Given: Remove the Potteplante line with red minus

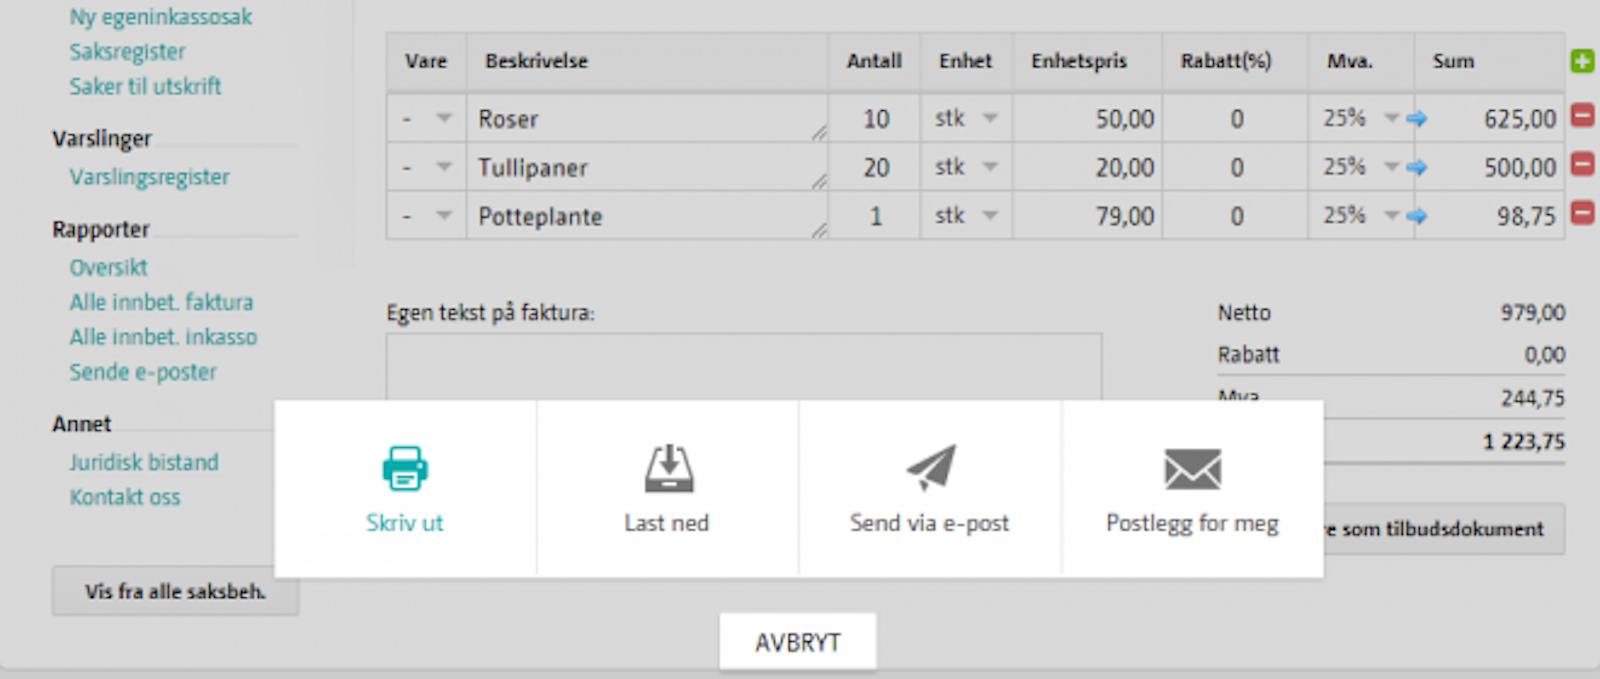Looking at the screenshot, I should point(1582,213).
